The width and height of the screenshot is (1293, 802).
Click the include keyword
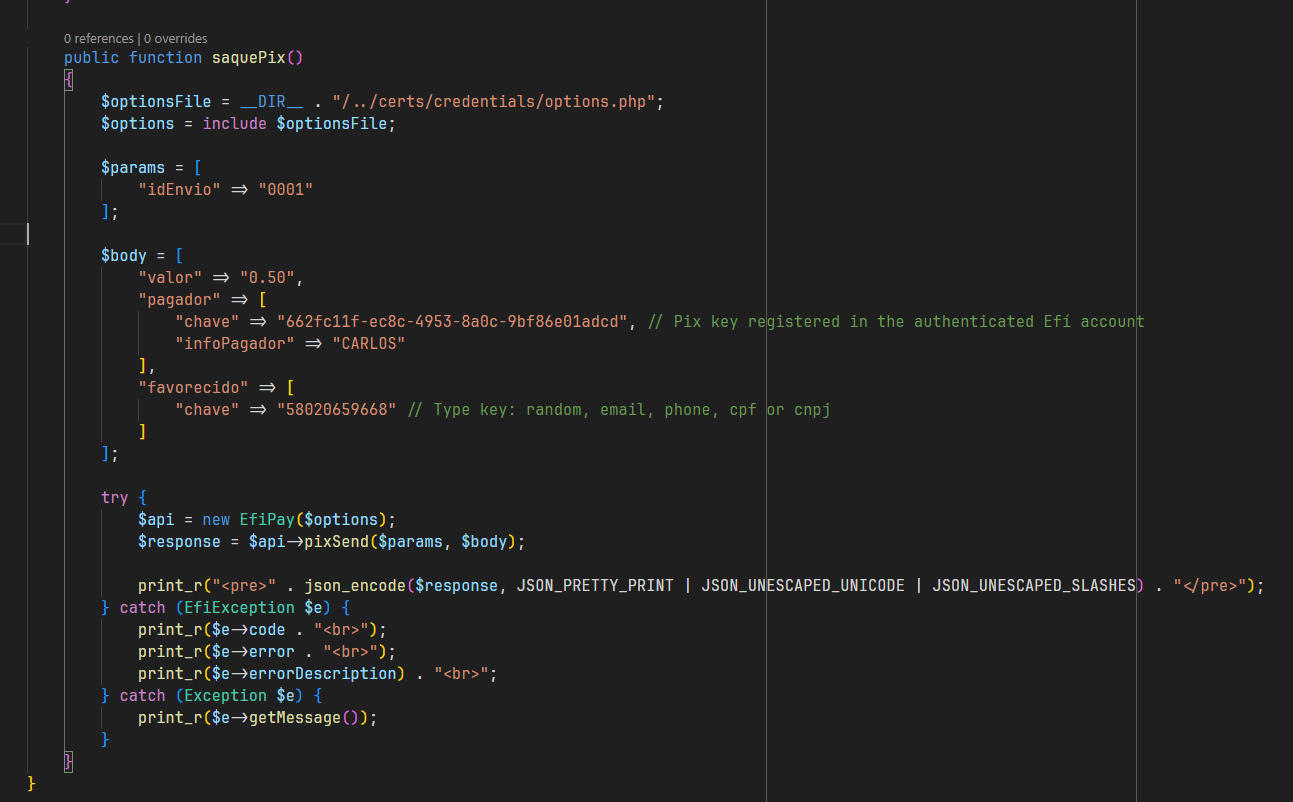[235, 124]
